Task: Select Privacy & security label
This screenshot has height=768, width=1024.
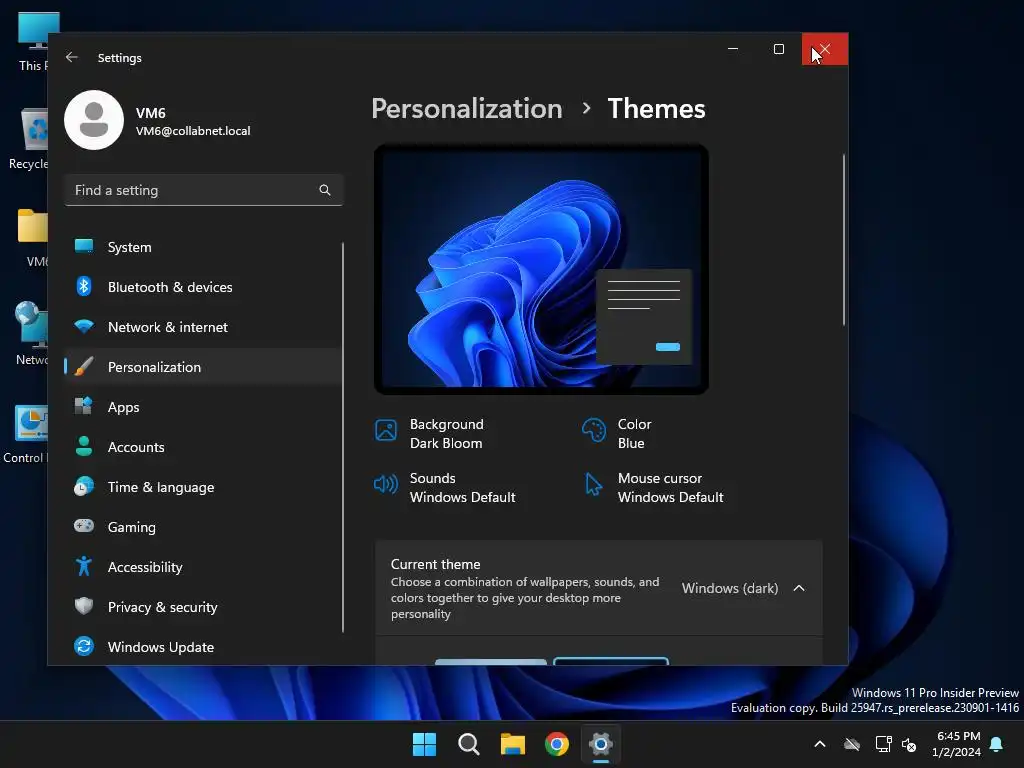Action: tap(163, 607)
